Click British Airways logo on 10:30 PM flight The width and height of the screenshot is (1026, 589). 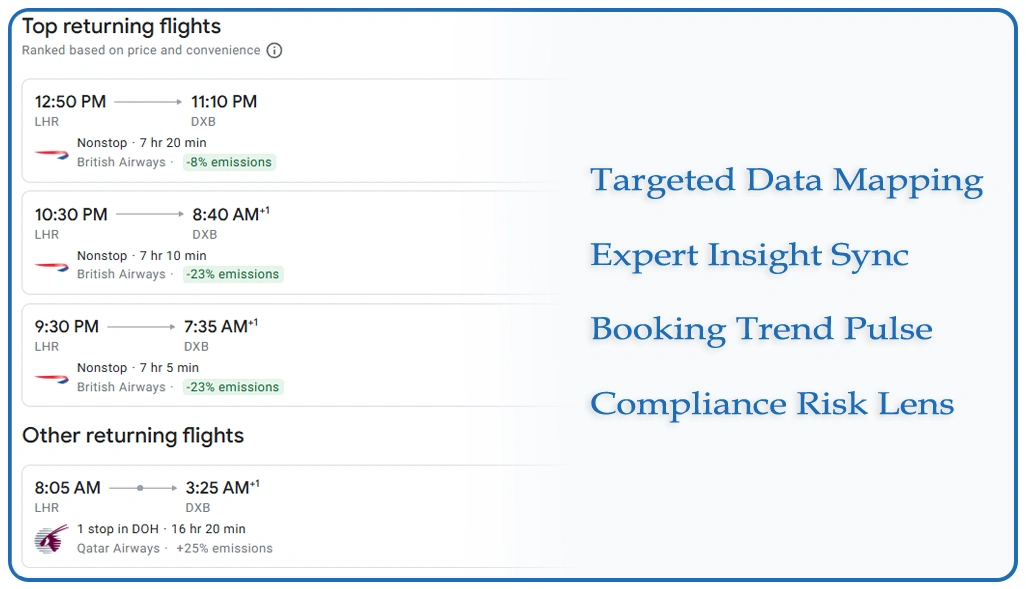tap(51, 265)
